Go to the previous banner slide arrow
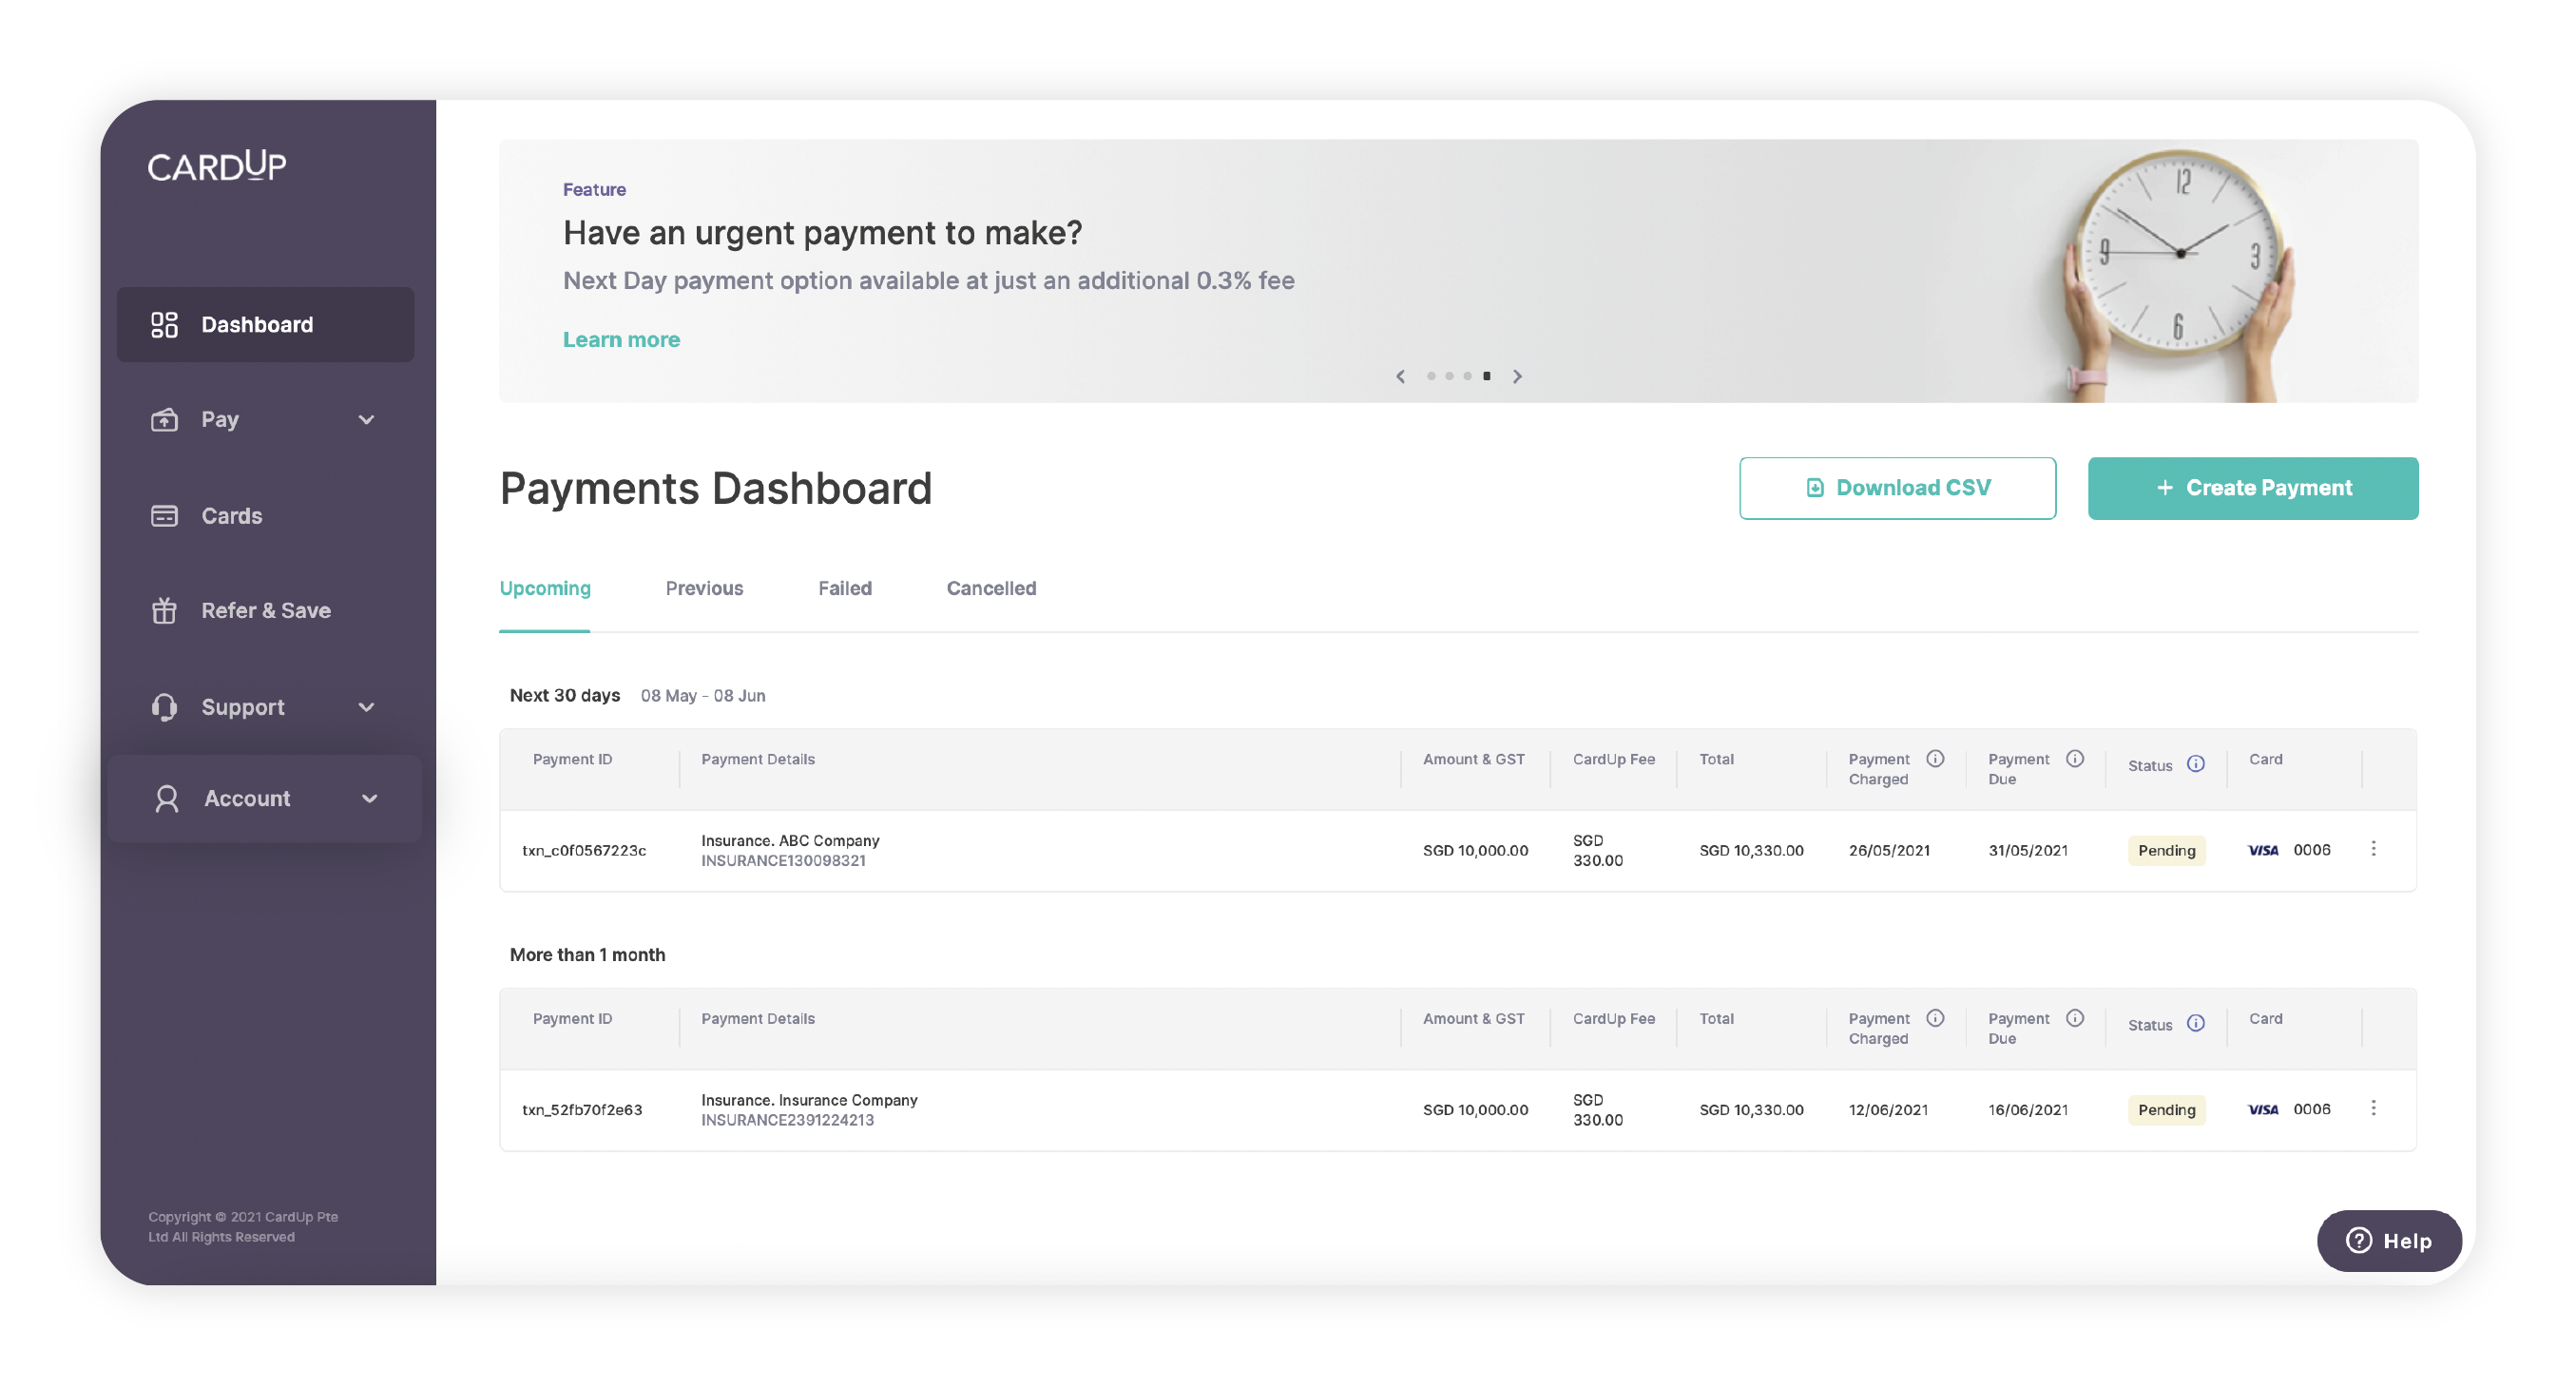The height and width of the screenshot is (1387, 2576). 1400,376
